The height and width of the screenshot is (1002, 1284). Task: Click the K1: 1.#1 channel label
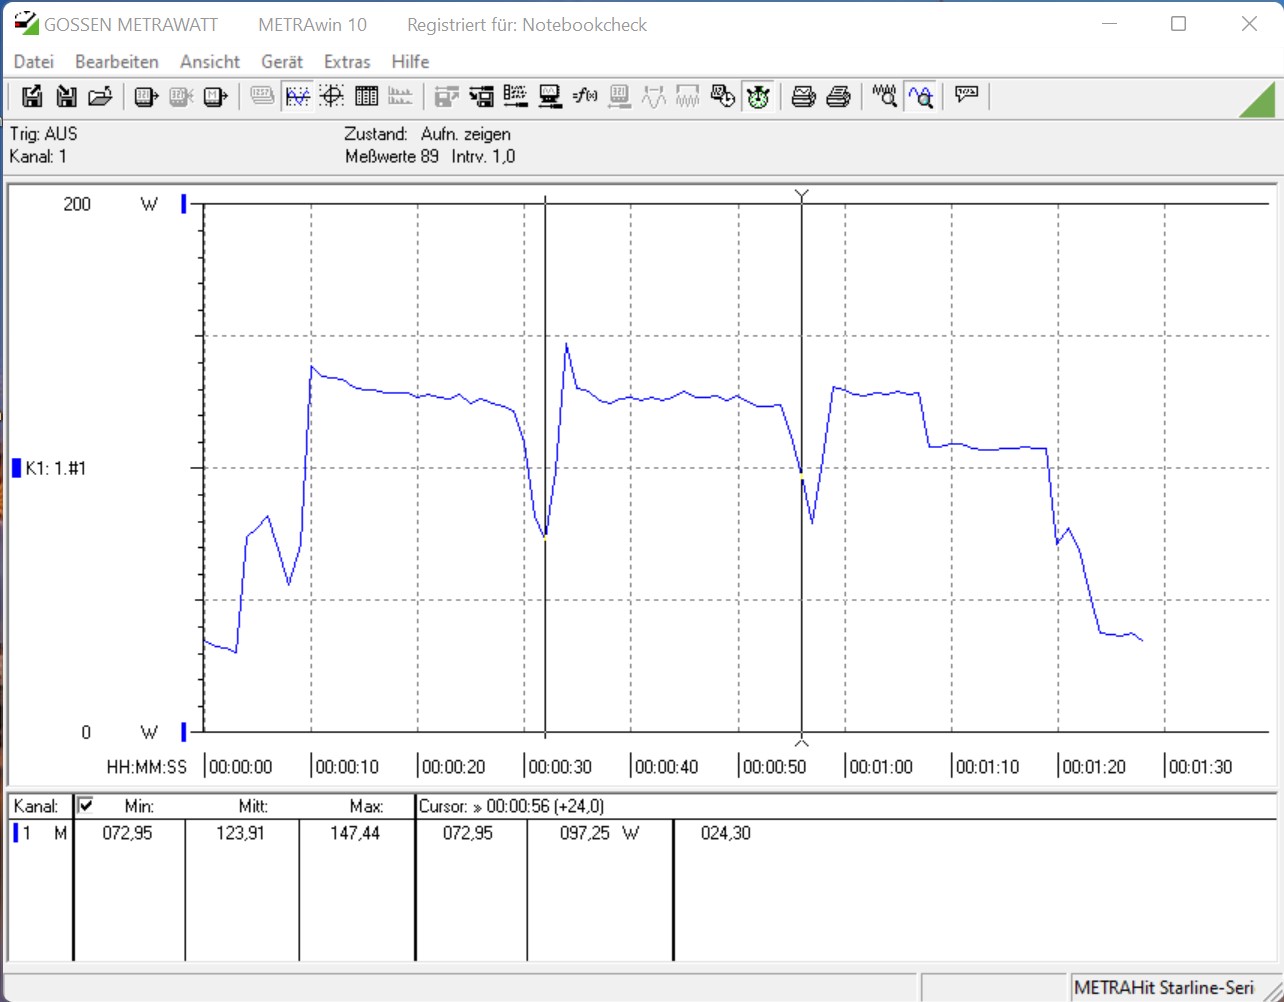[x=55, y=468]
